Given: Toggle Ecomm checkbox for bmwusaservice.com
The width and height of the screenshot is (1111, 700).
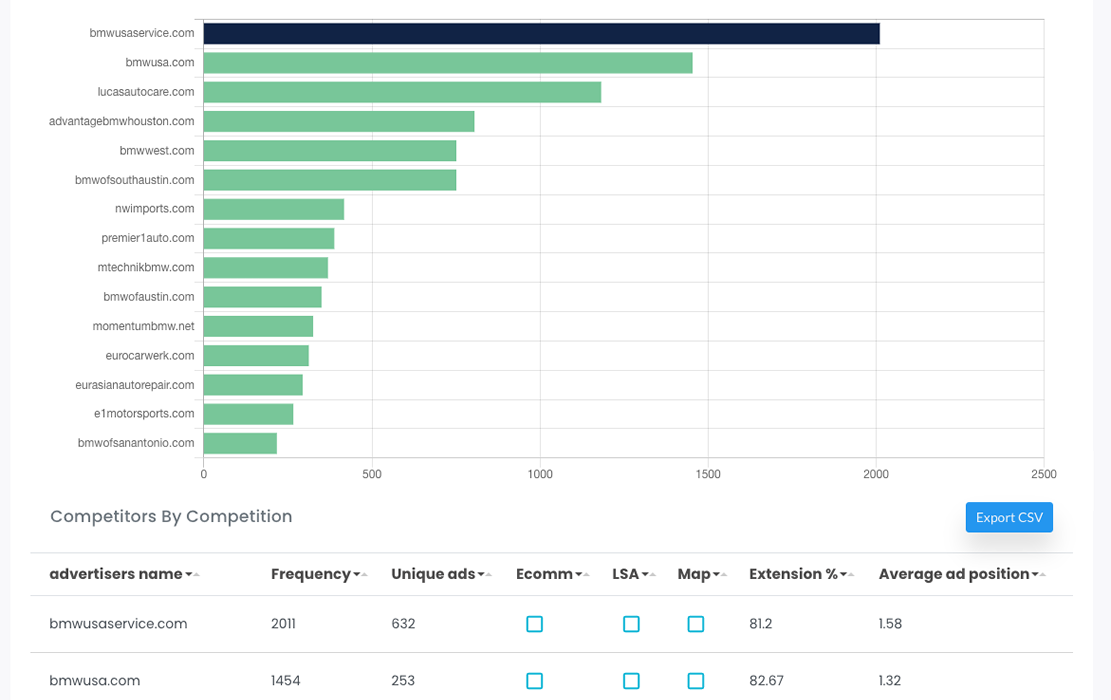Looking at the screenshot, I should click(x=535, y=624).
